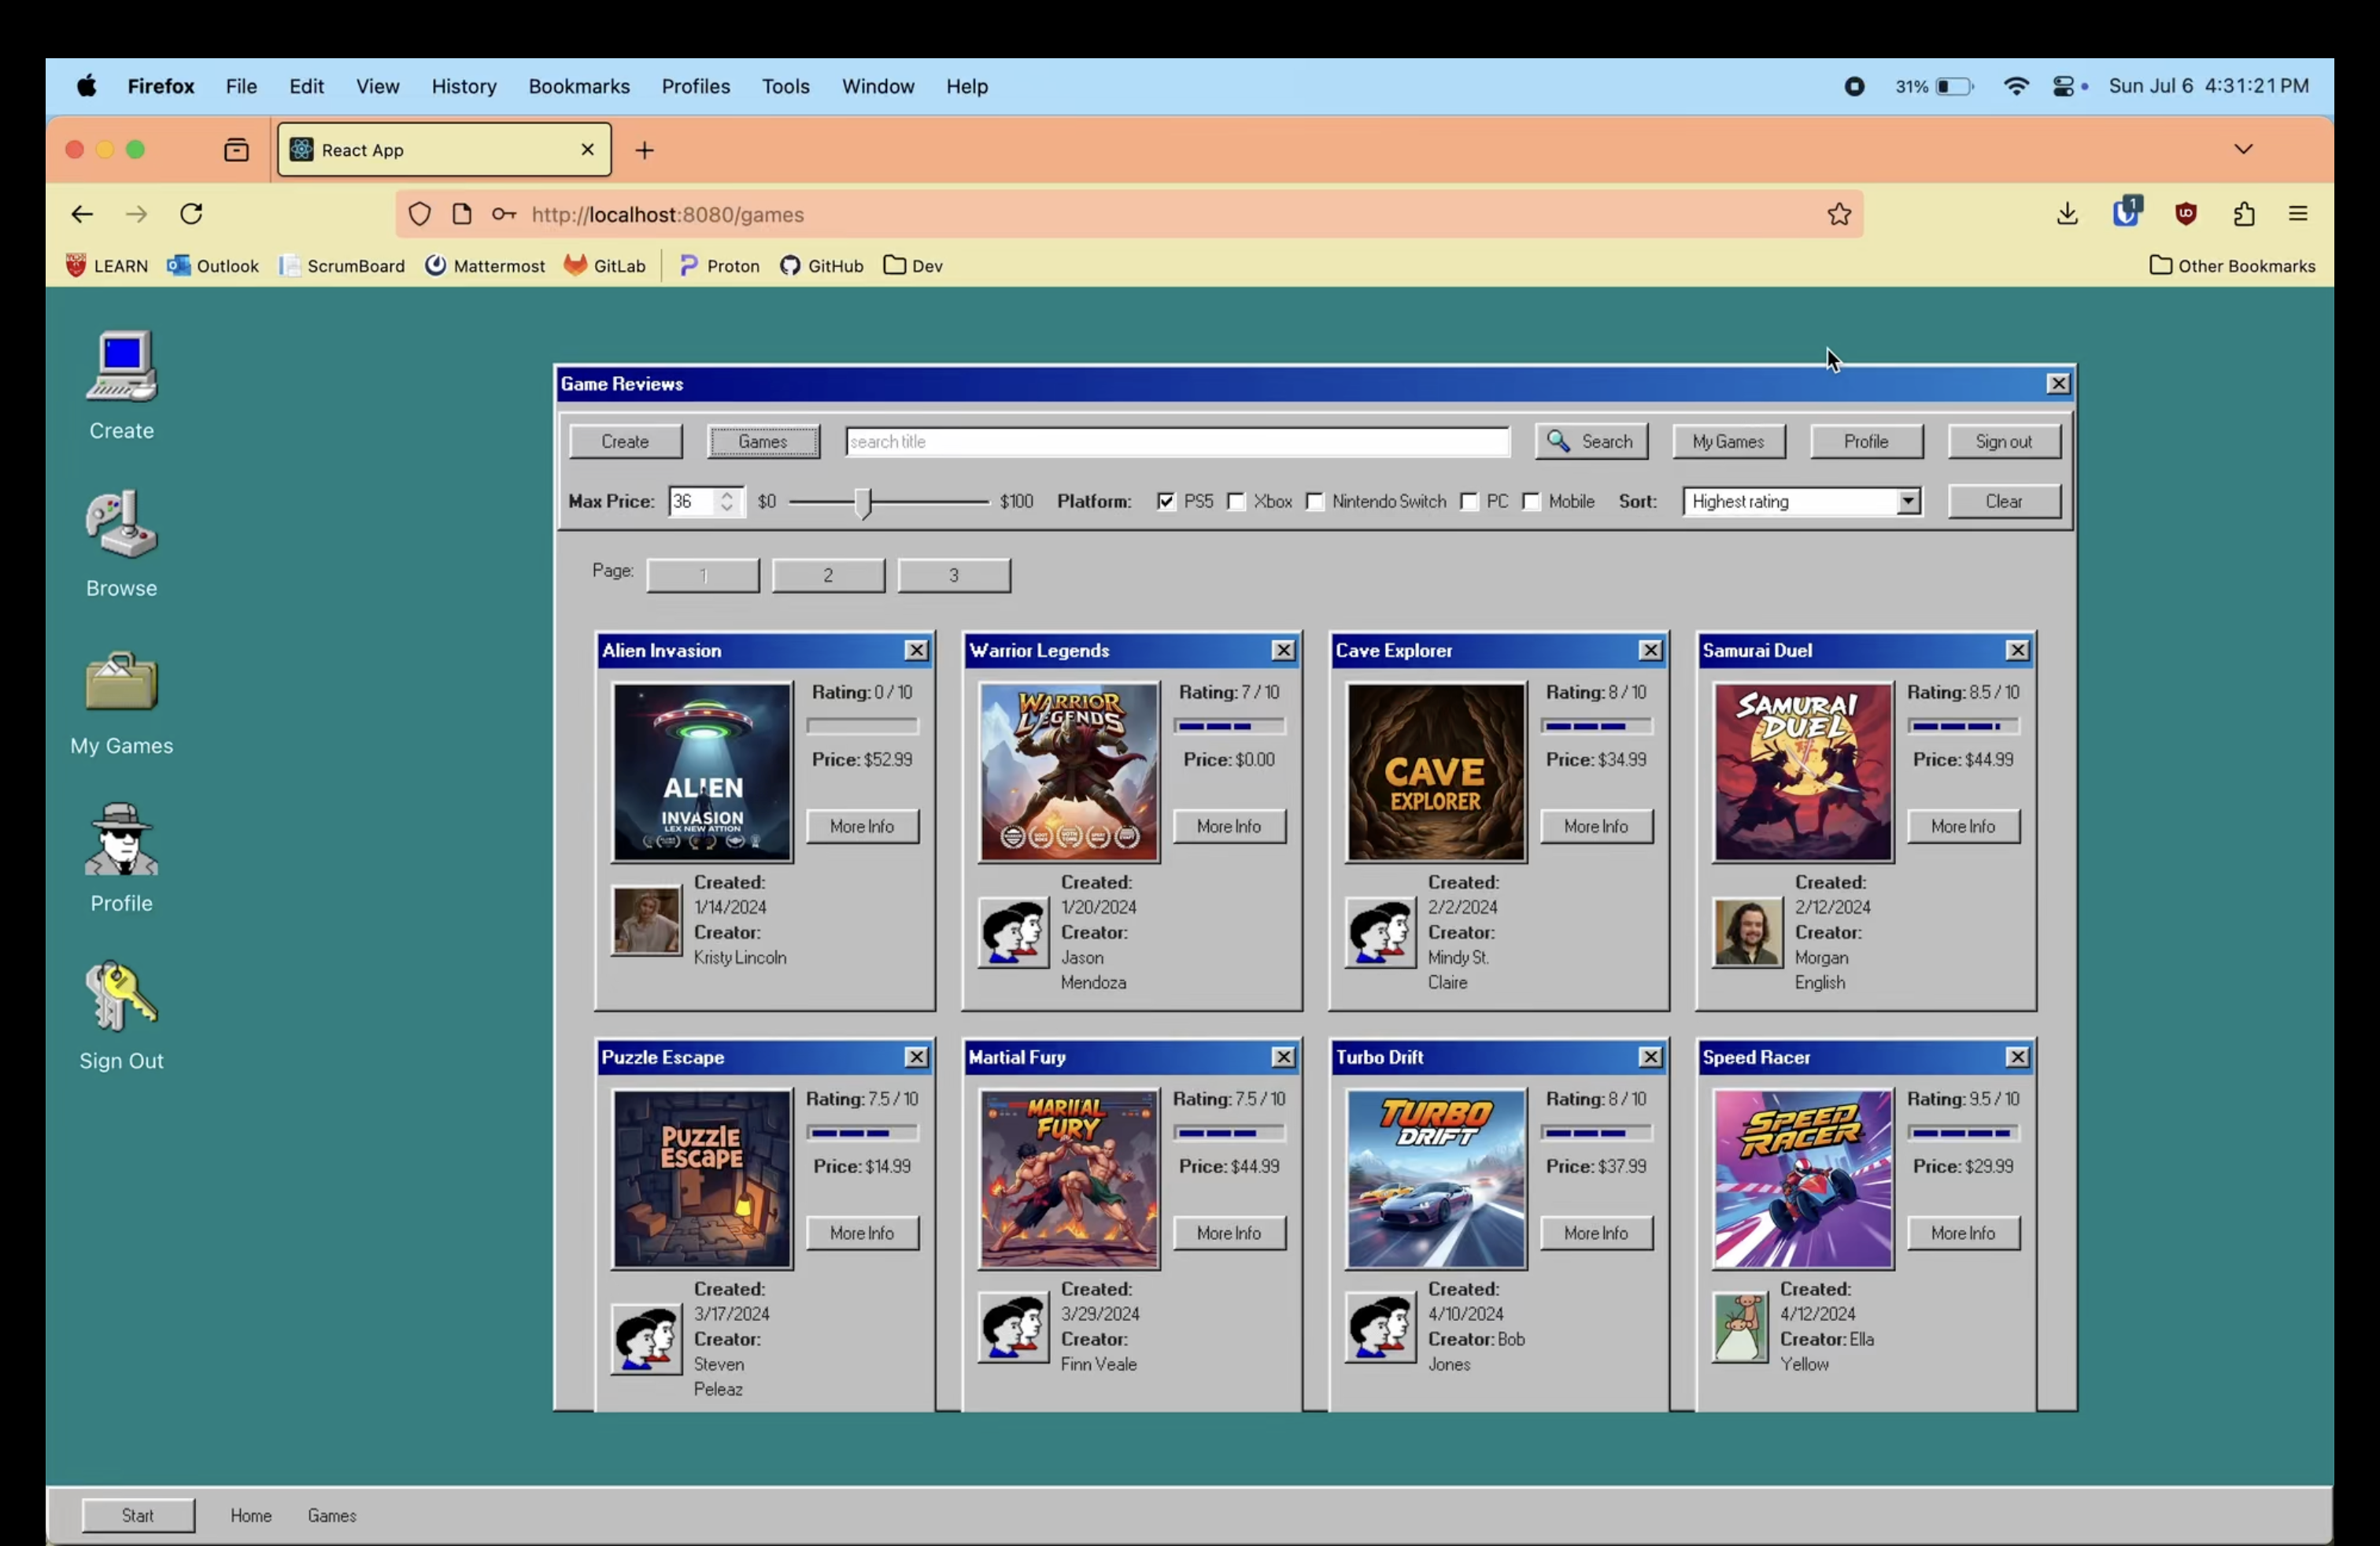Open the Firefox View tab overview icon

pyautogui.click(x=236, y=150)
